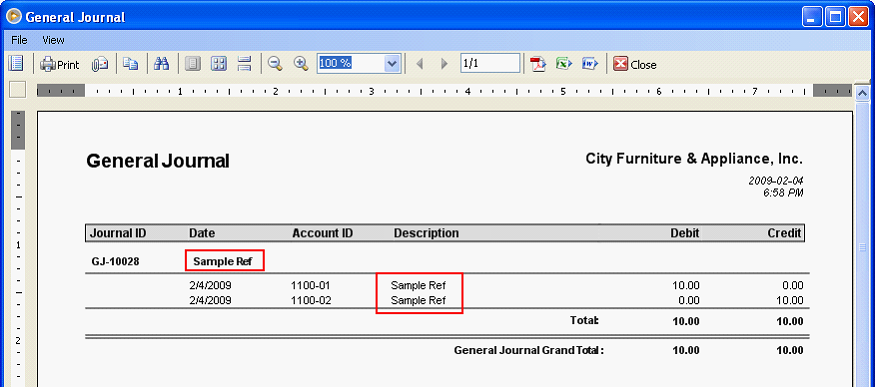
Task: Click Credit amount in 1100-02 row
Action: coord(789,300)
